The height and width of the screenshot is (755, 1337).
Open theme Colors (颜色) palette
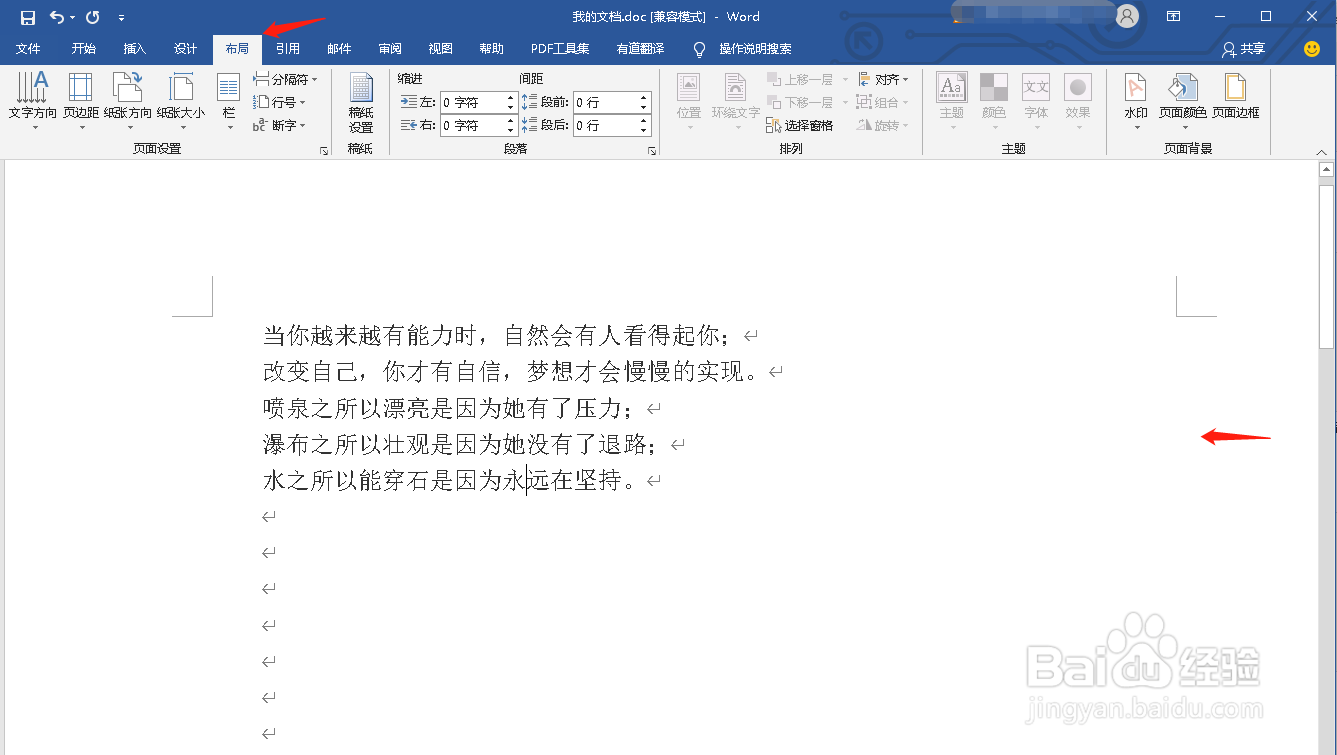pyautogui.click(x=994, y=101)
